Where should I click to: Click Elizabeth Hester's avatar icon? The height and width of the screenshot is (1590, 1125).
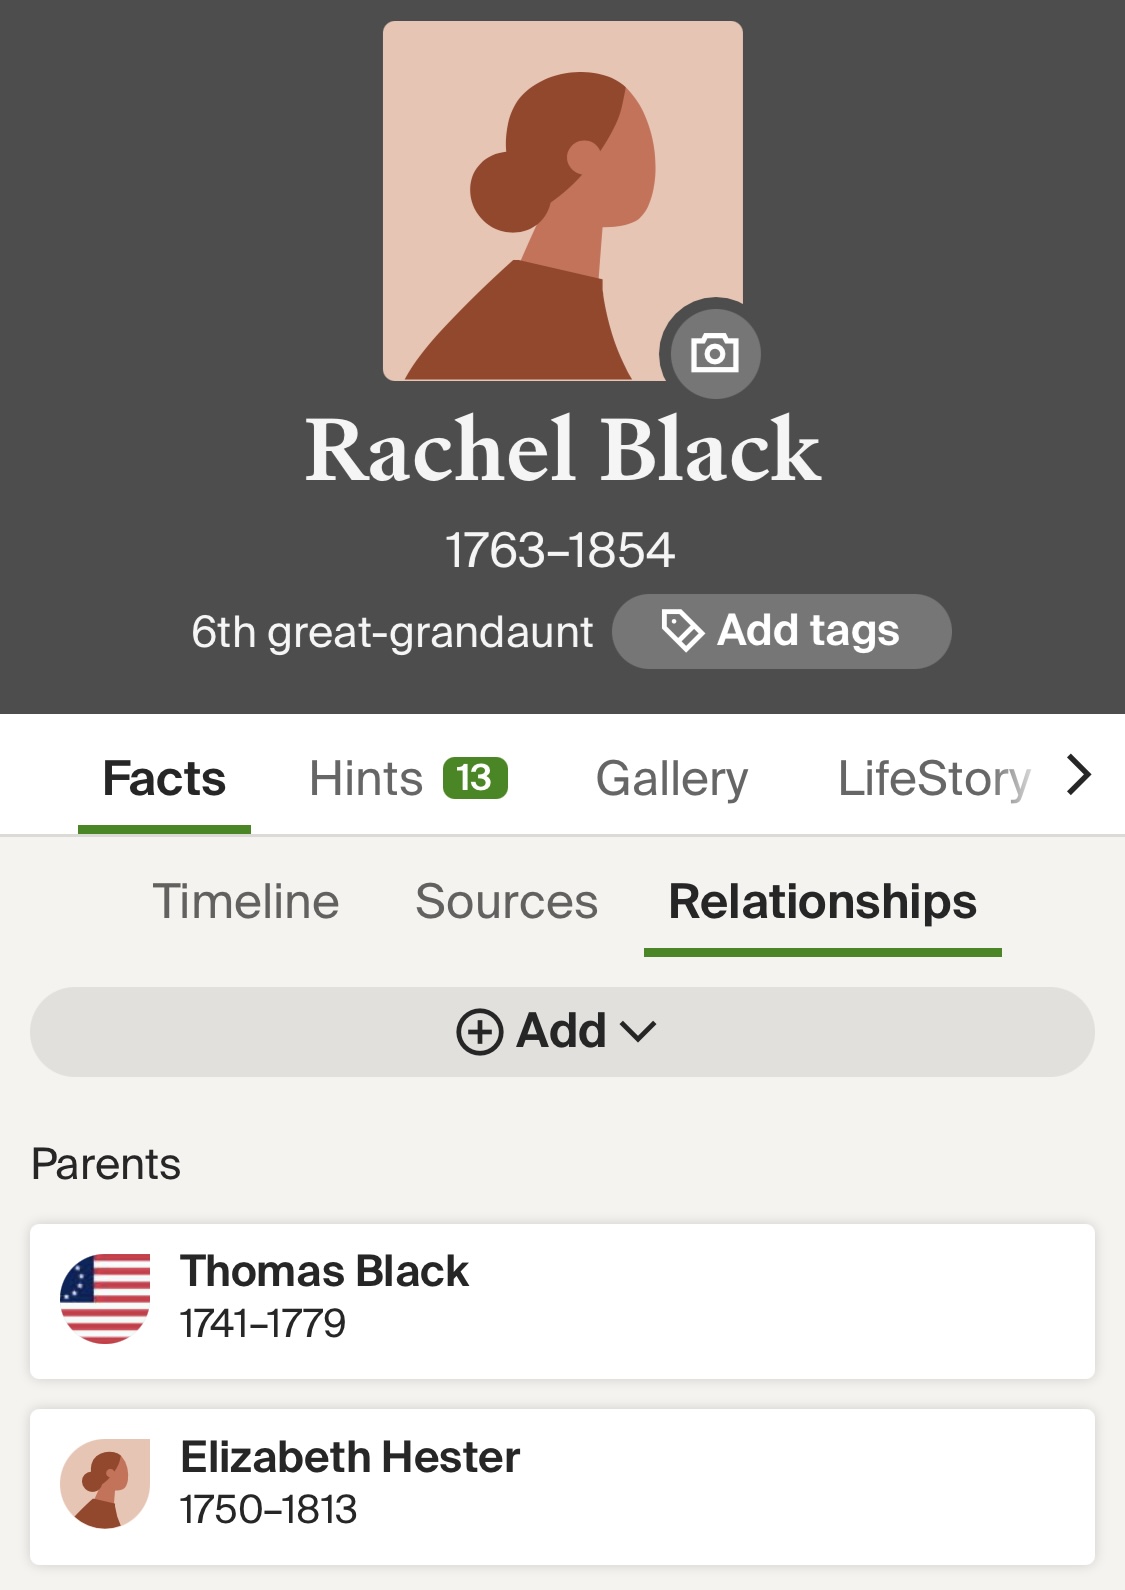(105, 1484)
